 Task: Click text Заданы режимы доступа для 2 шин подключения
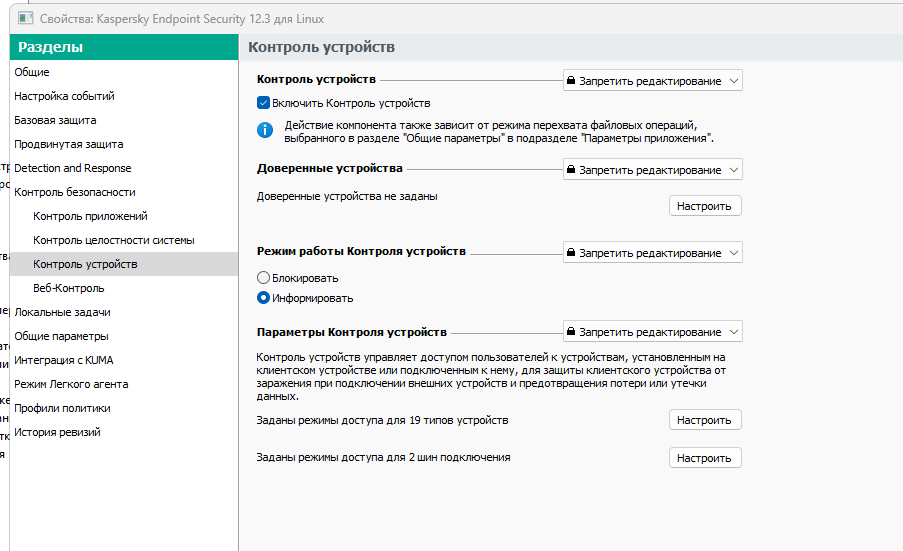[x=383, y=457]
